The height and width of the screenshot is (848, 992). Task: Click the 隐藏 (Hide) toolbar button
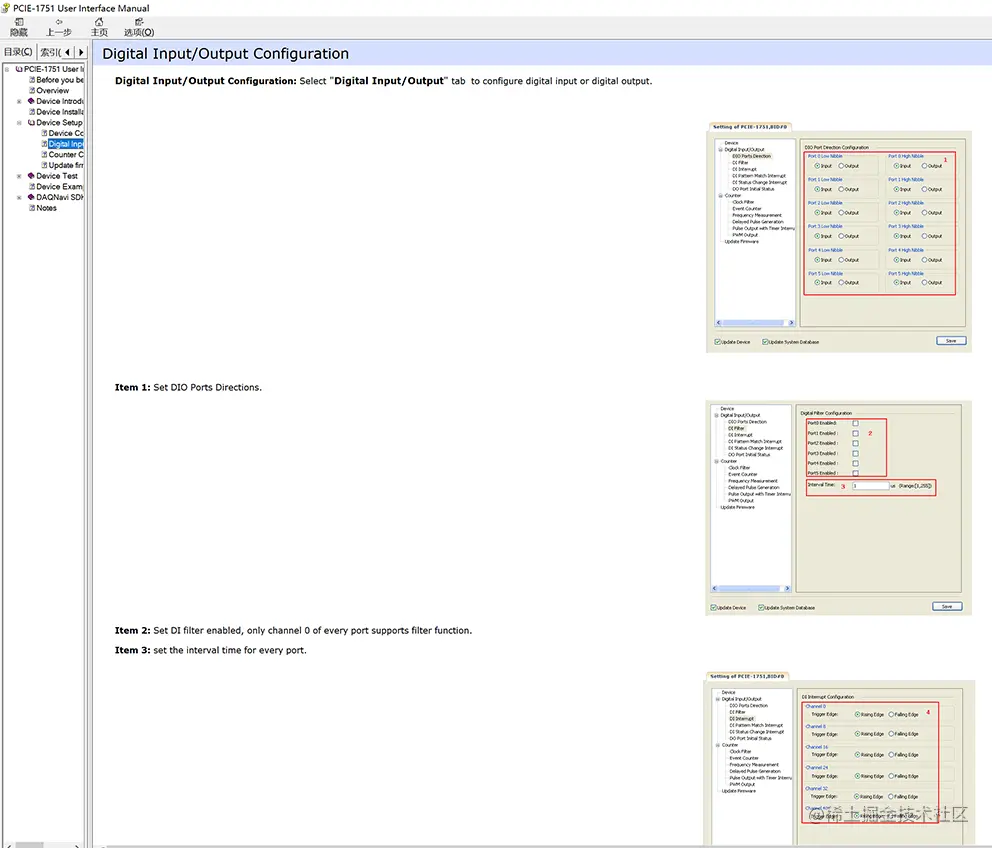pos(18,27)
